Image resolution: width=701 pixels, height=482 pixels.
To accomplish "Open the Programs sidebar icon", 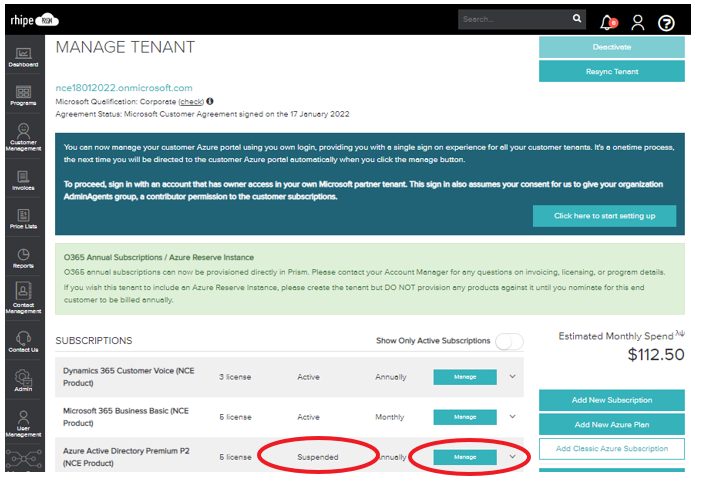I will [23, 96].
